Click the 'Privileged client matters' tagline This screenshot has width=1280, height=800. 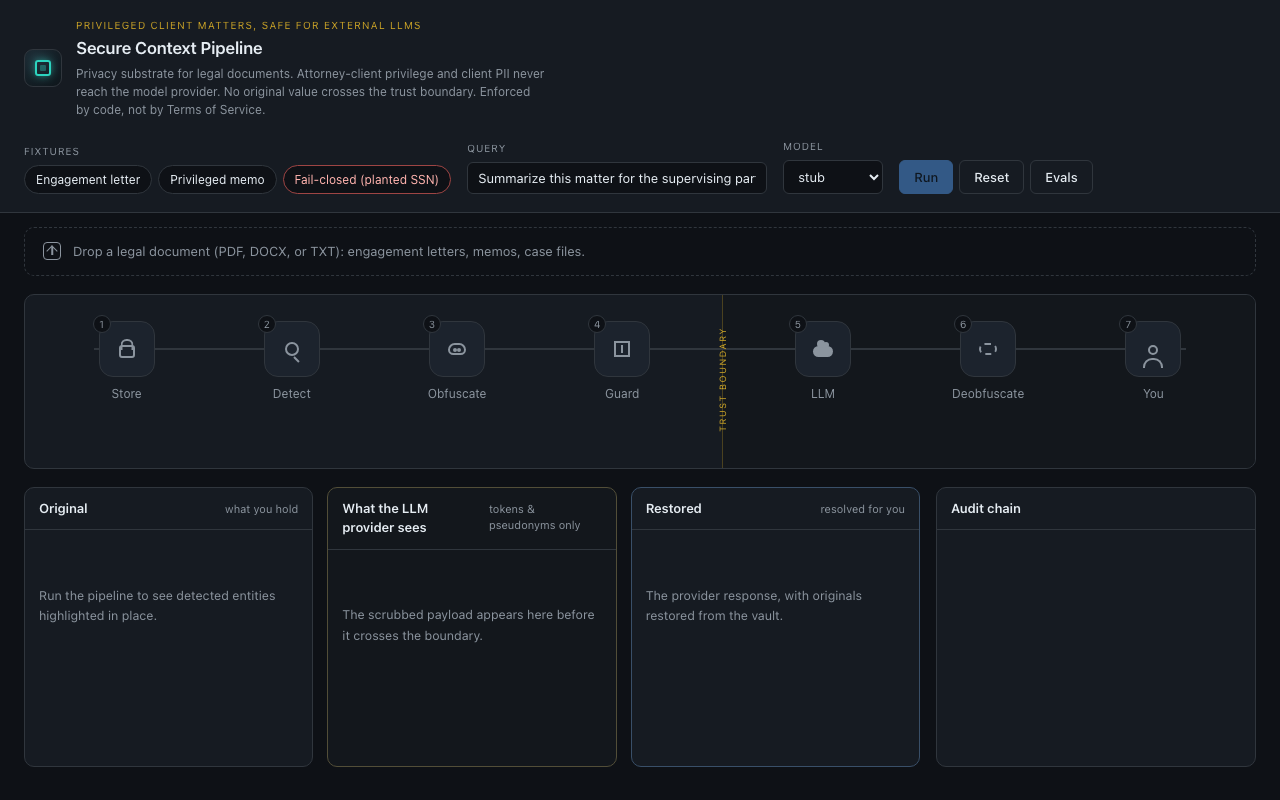coord(249,25)
